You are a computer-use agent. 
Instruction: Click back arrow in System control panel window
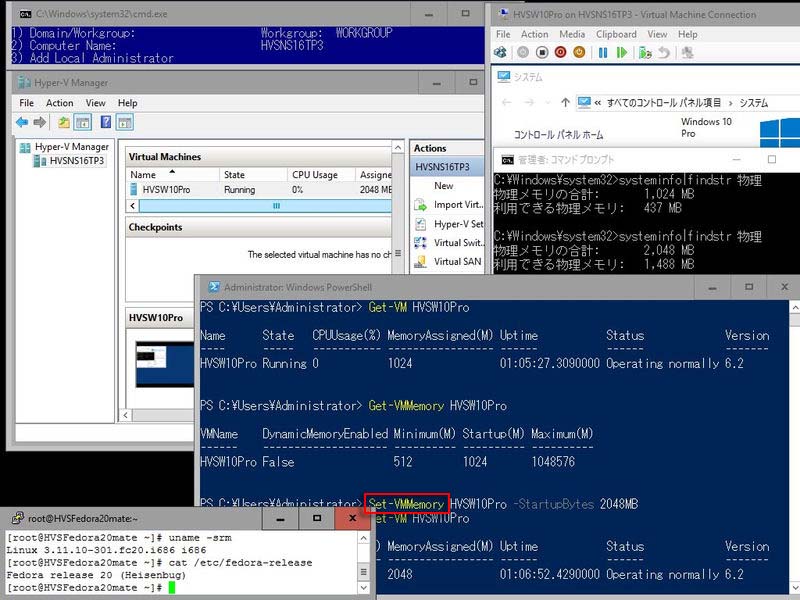coord(507,103)
